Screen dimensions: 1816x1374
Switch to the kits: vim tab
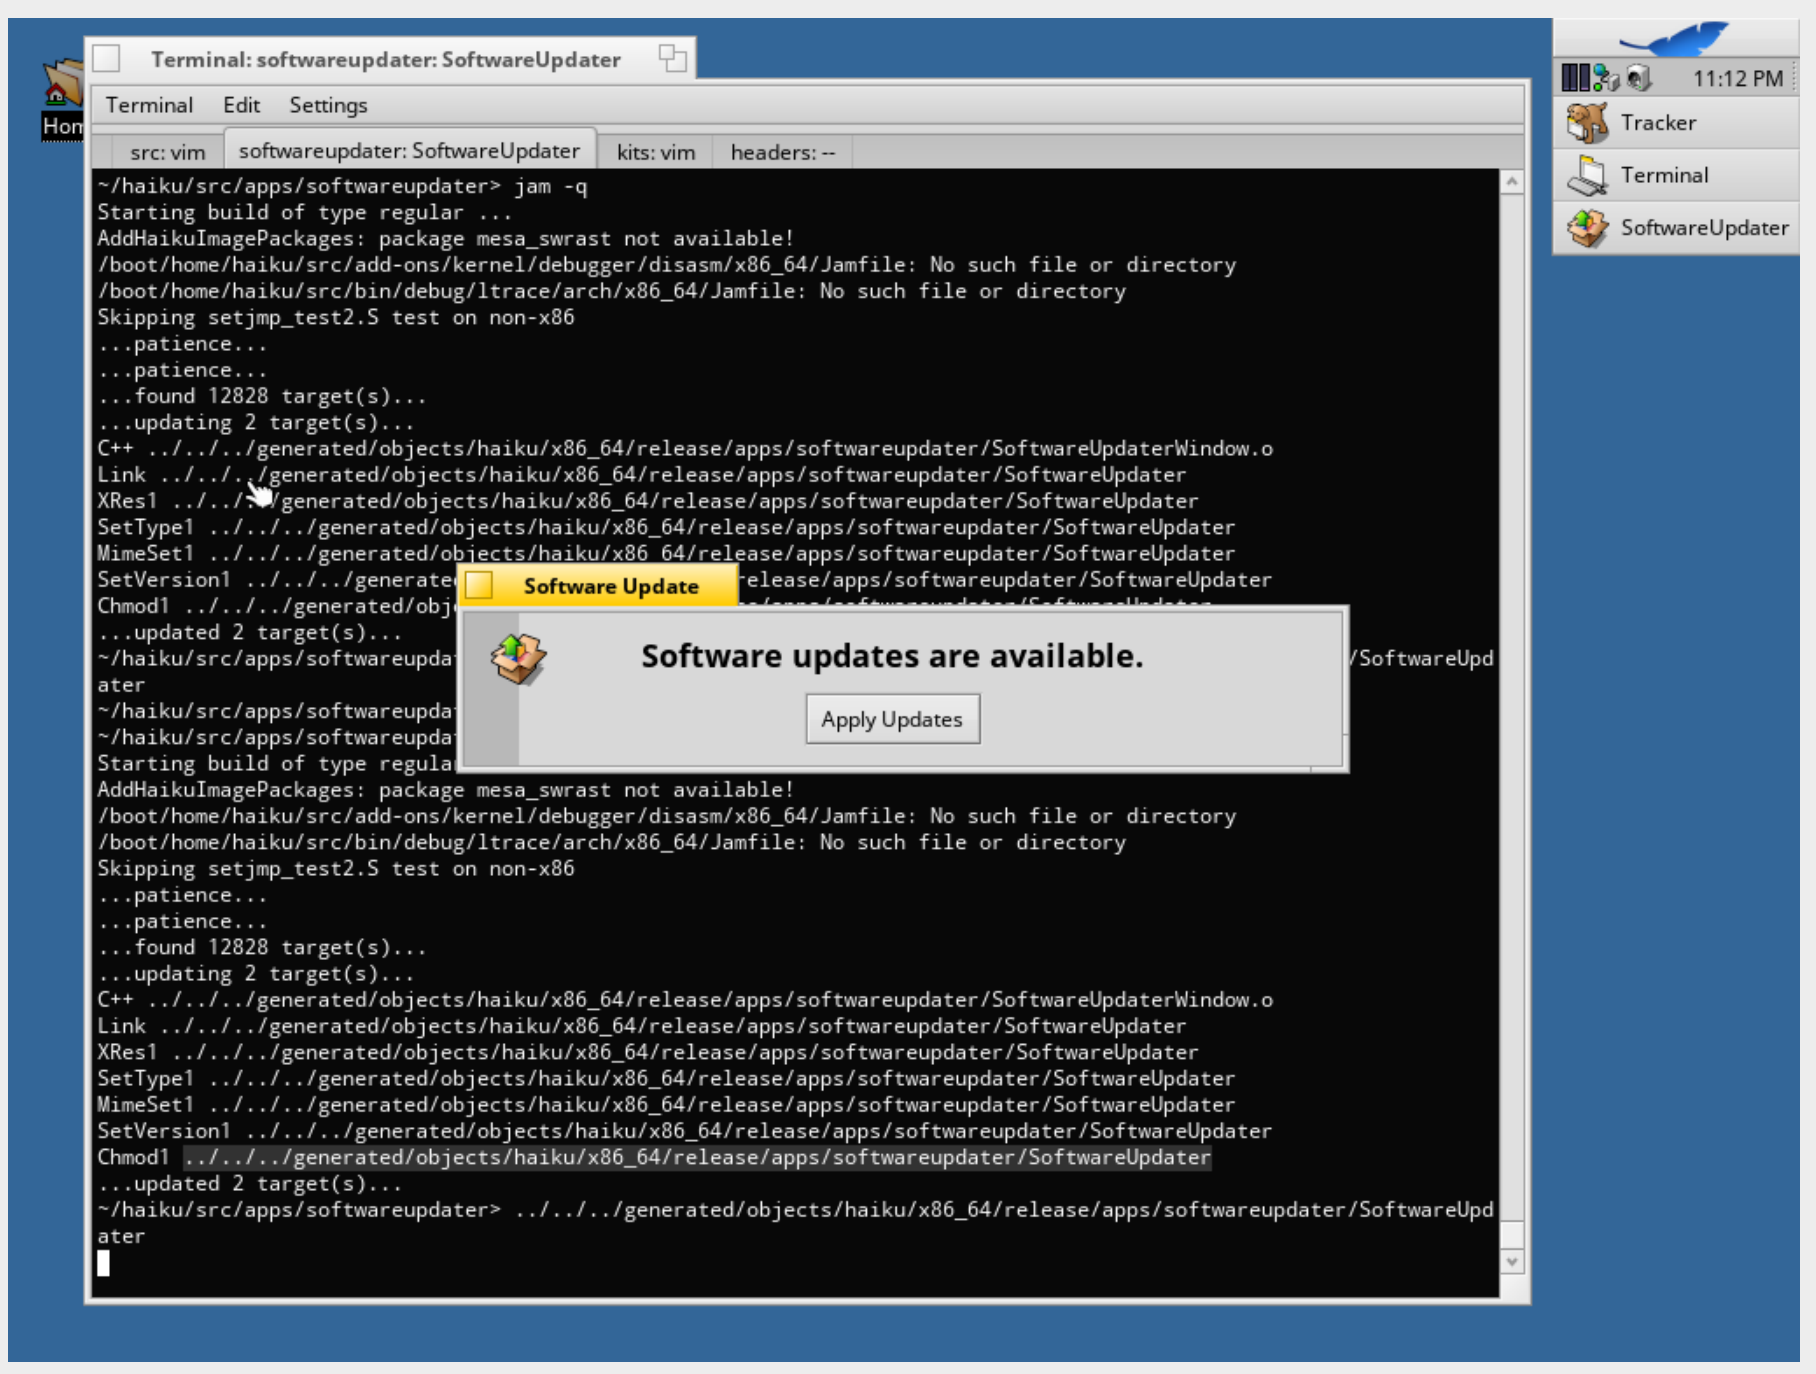coord(655,152)
